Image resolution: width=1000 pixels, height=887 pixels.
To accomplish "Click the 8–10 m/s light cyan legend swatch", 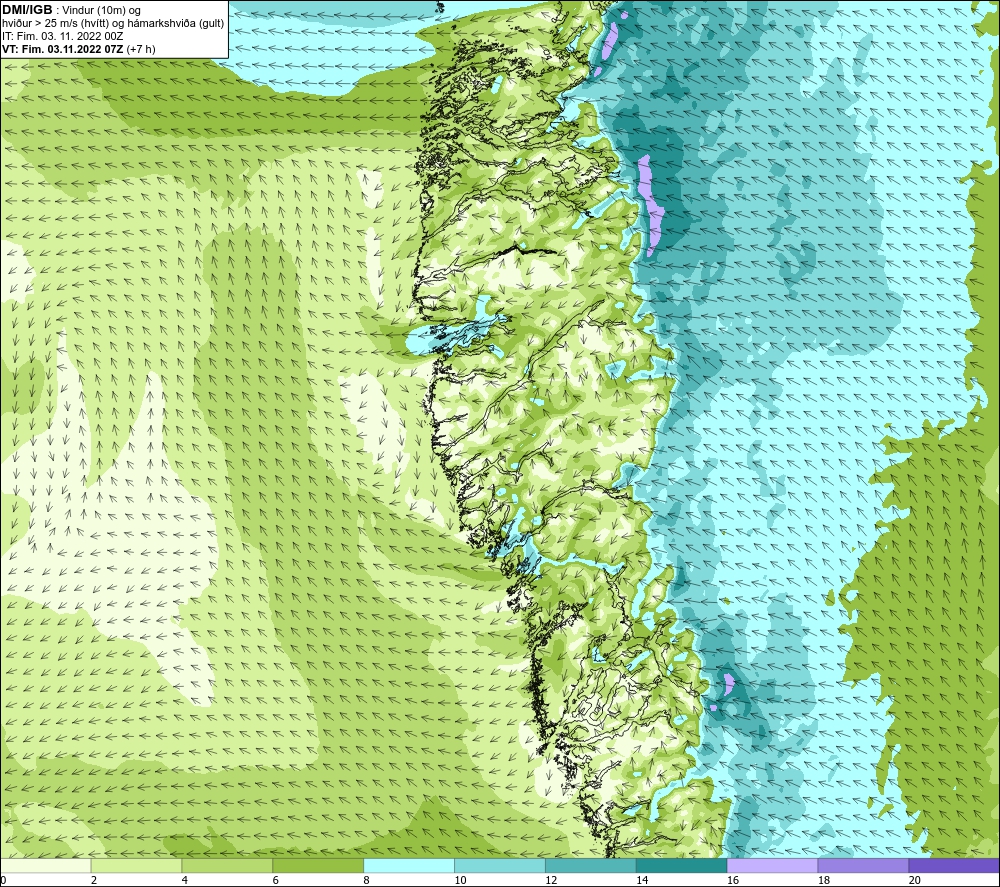I will (409, 865).
